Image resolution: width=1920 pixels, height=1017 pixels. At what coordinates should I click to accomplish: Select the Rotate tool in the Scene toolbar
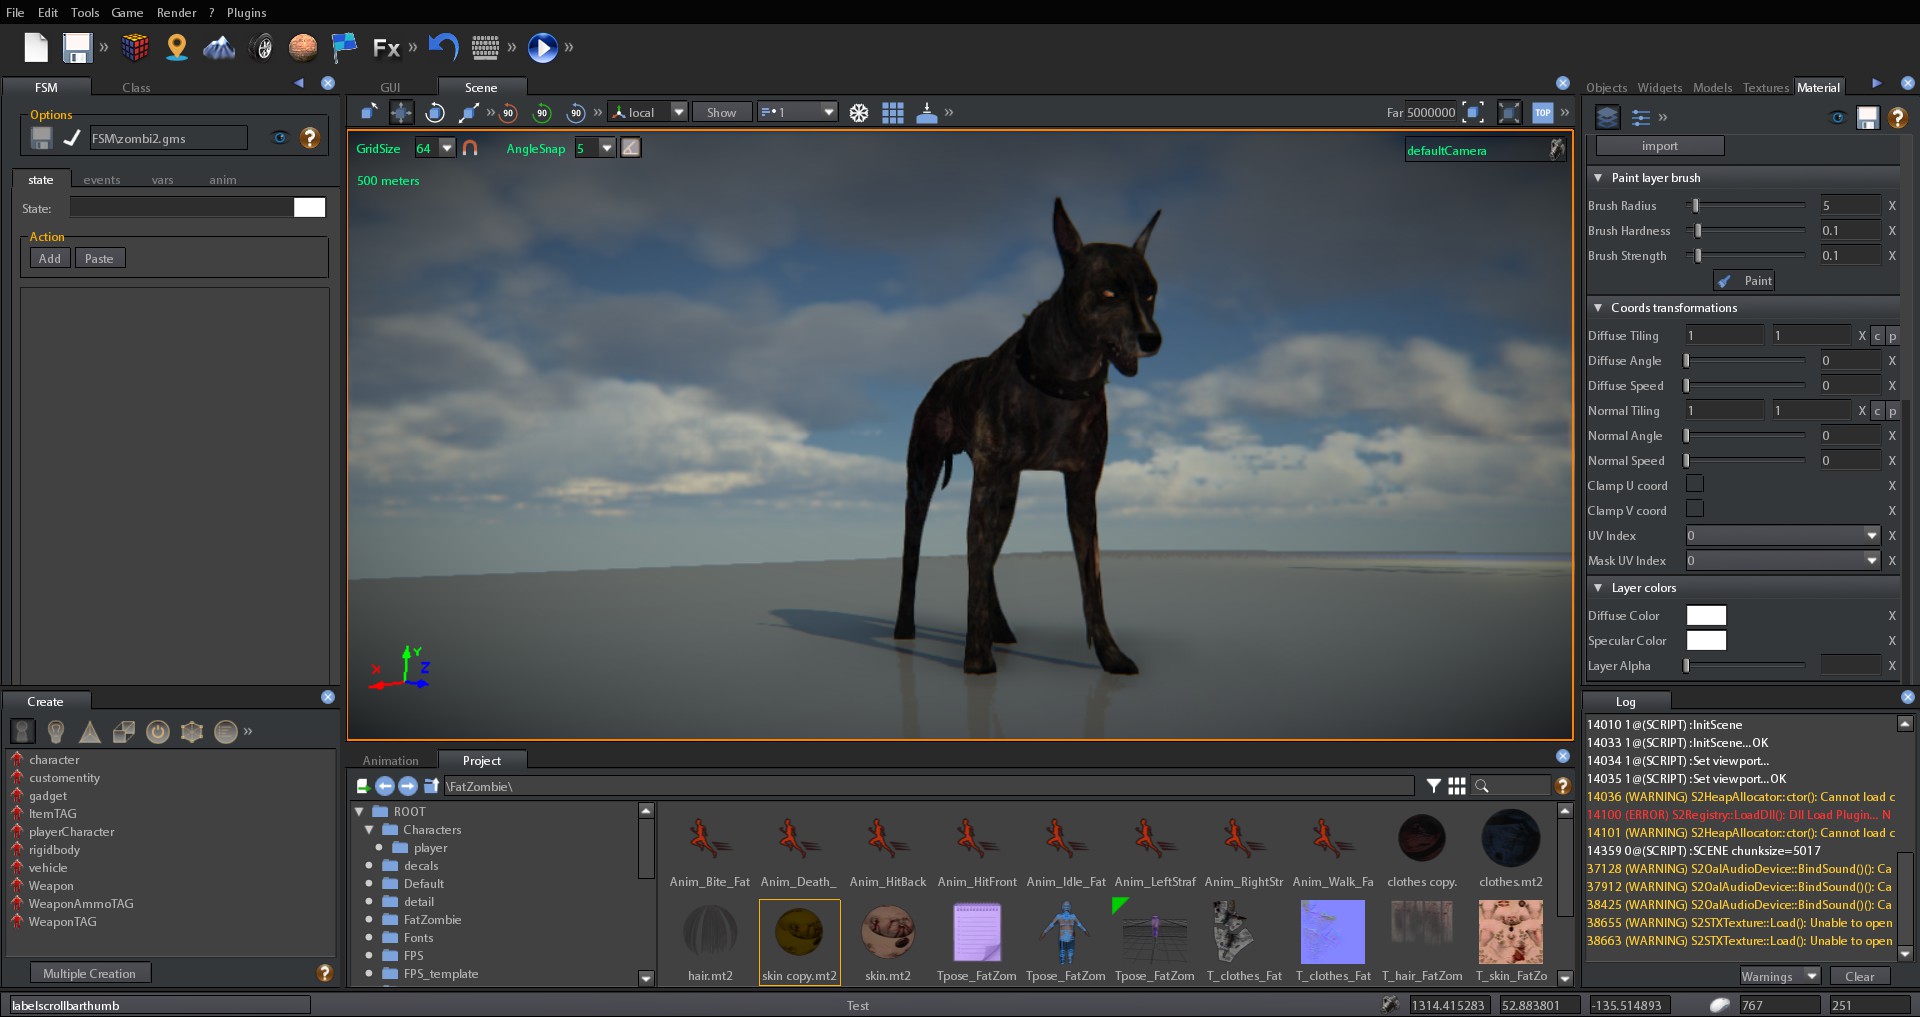pyautogui.click(x=435, y=112)
